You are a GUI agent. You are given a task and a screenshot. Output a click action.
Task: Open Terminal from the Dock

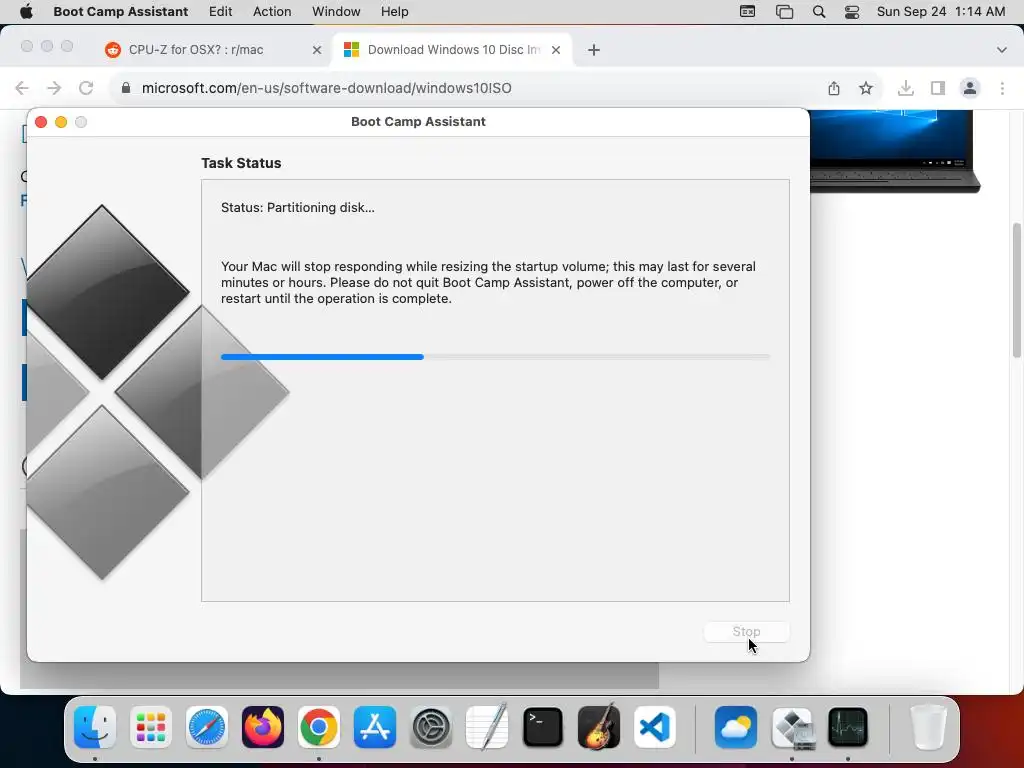(x=543, y=727)
